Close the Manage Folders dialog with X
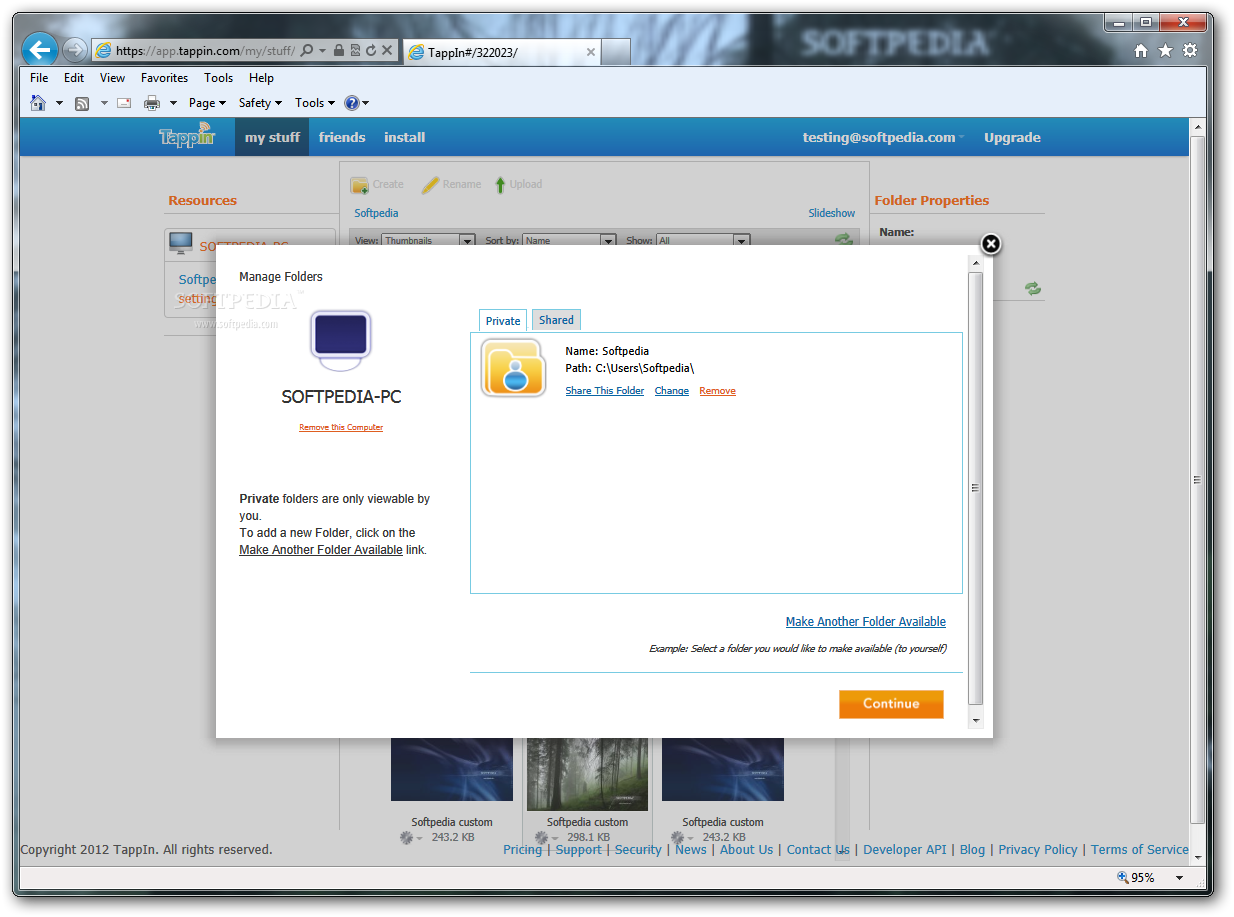 click(x=990, y=244)
